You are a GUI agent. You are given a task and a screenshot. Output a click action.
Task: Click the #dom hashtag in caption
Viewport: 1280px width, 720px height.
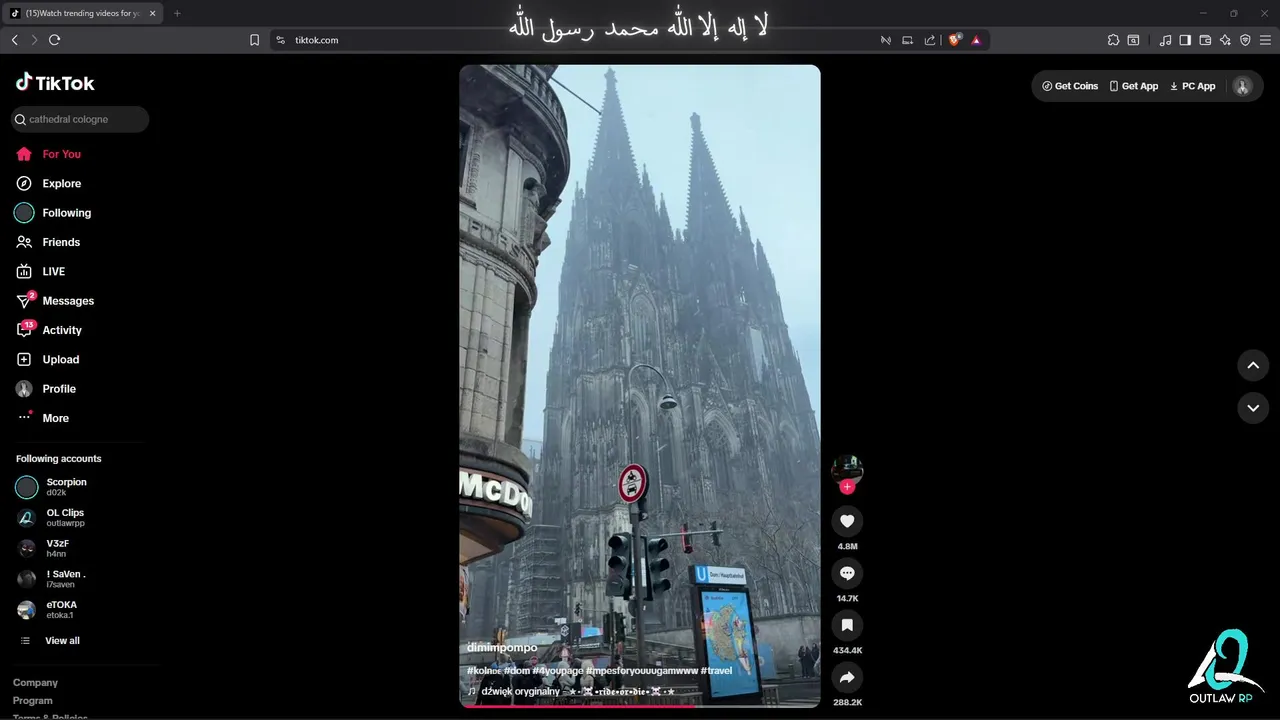(517, 670)
